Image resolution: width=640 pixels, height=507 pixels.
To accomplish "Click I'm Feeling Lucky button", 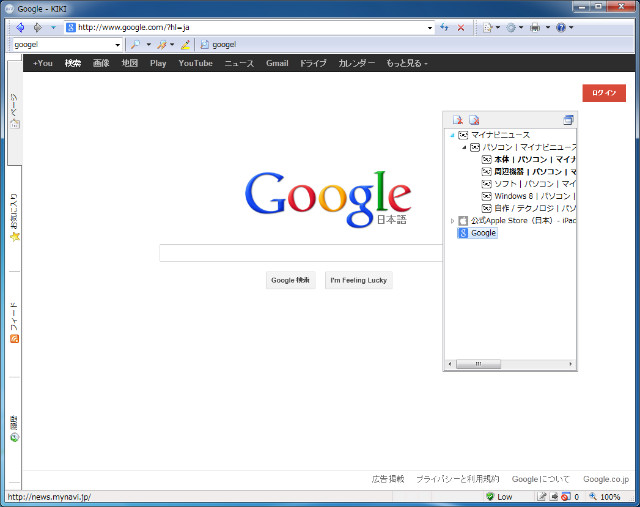I will click(x=359, y=280).
